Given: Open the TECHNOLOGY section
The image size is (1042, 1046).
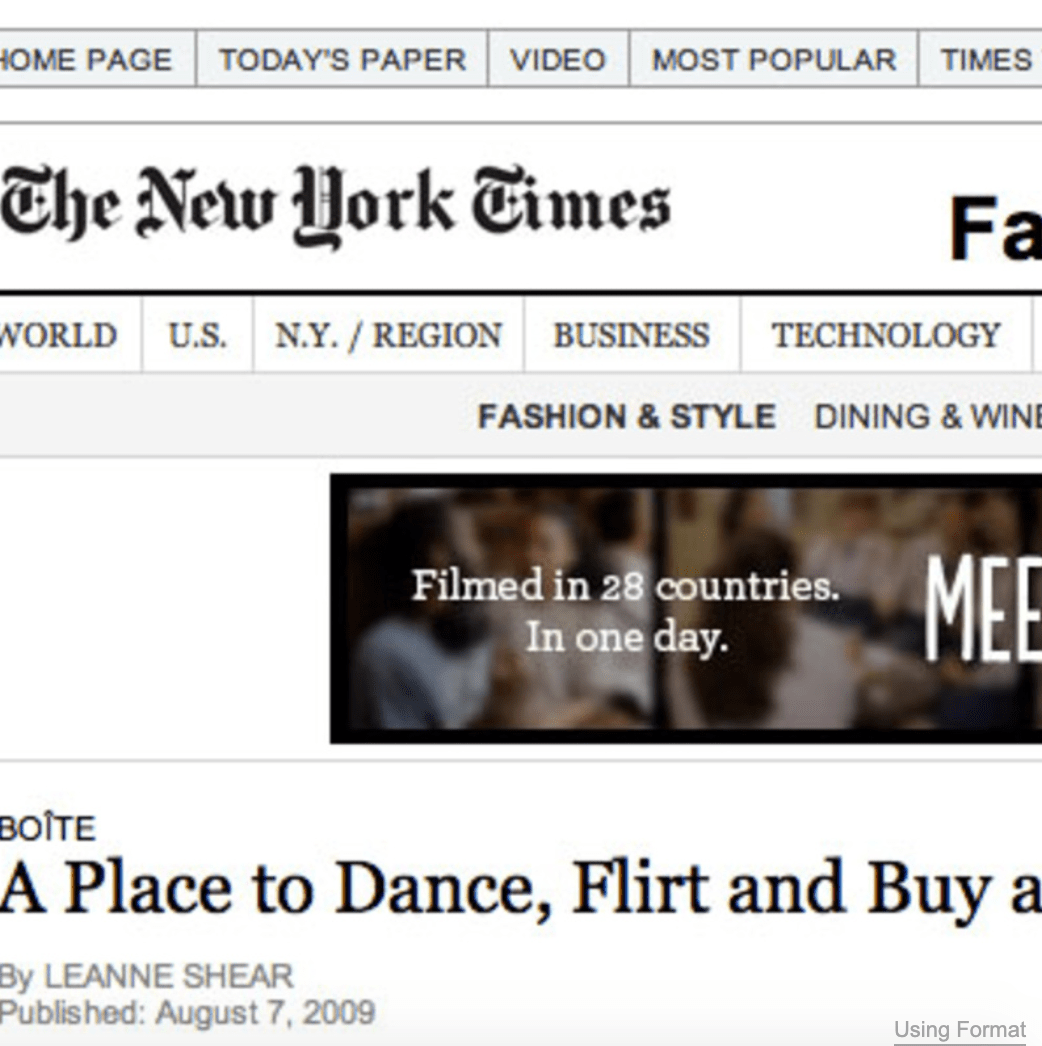Looking at the screenshot, I should pyautogui.click(x=886, y=335).
